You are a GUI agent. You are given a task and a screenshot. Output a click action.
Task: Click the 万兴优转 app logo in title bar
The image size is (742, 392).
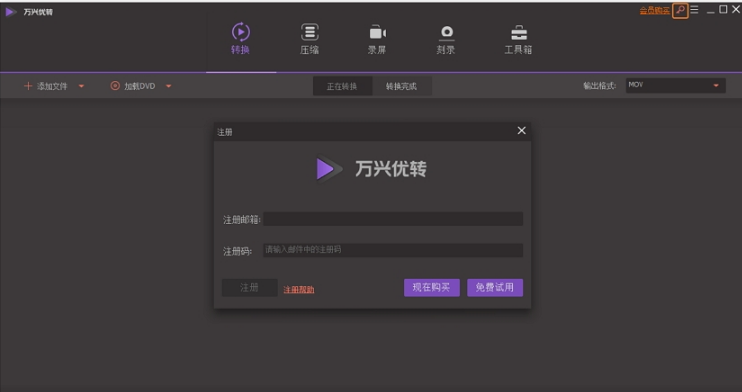tap(10, 12)
